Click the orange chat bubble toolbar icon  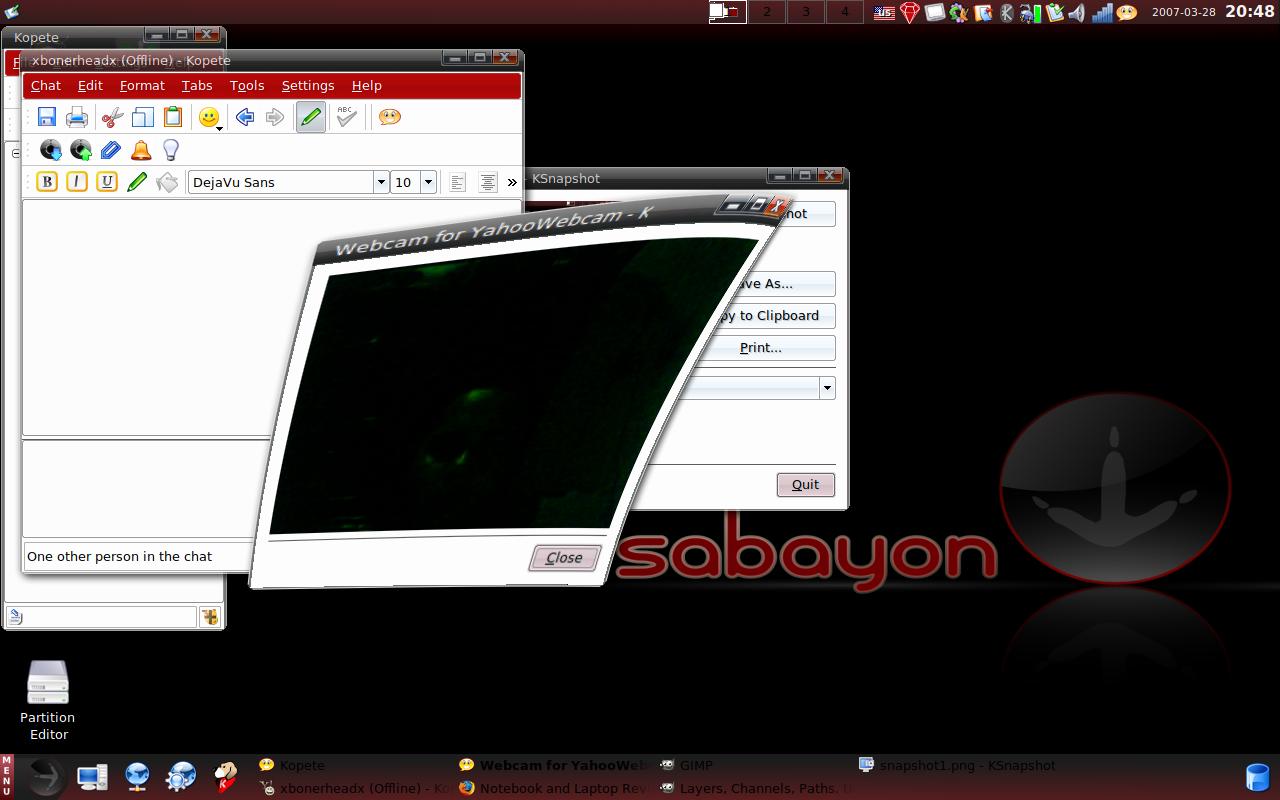point(390,117)
